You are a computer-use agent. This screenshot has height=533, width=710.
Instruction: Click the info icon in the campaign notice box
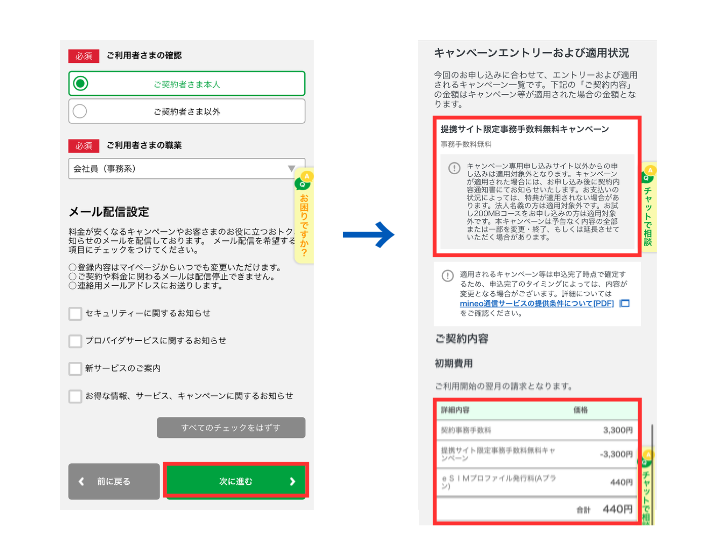pos(454,168)
